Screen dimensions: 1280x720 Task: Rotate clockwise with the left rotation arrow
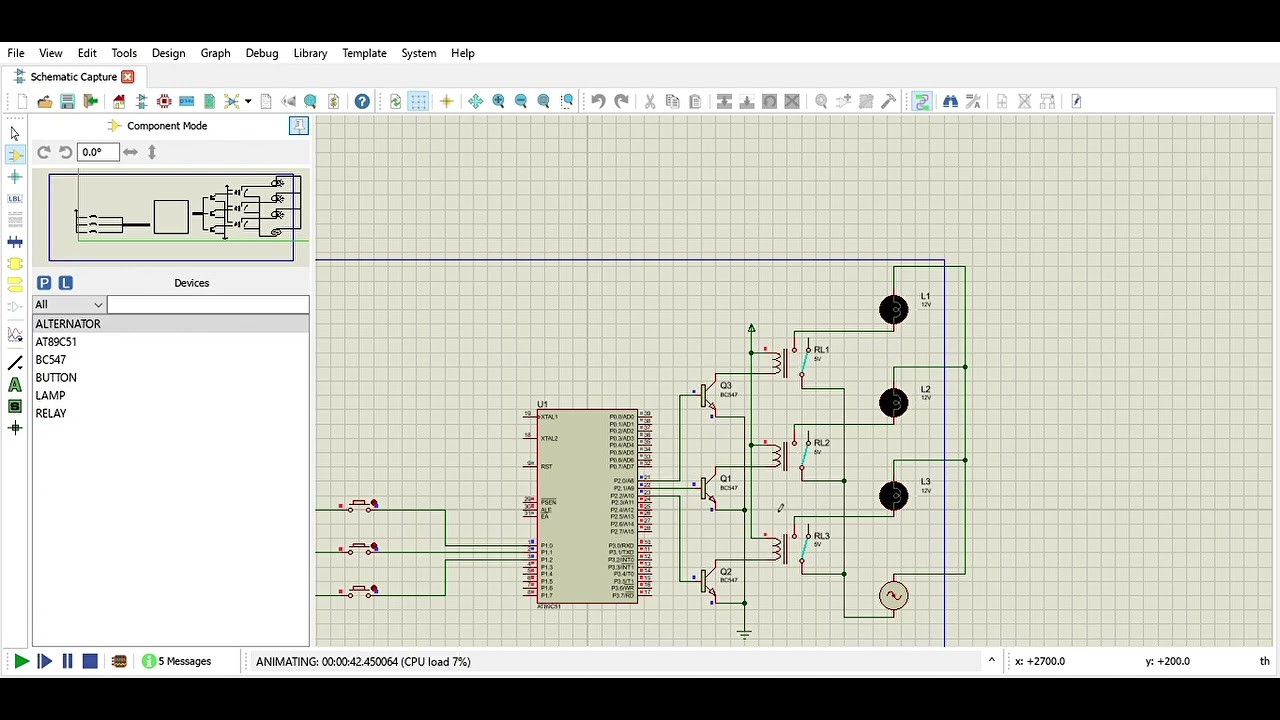[44, 152]
